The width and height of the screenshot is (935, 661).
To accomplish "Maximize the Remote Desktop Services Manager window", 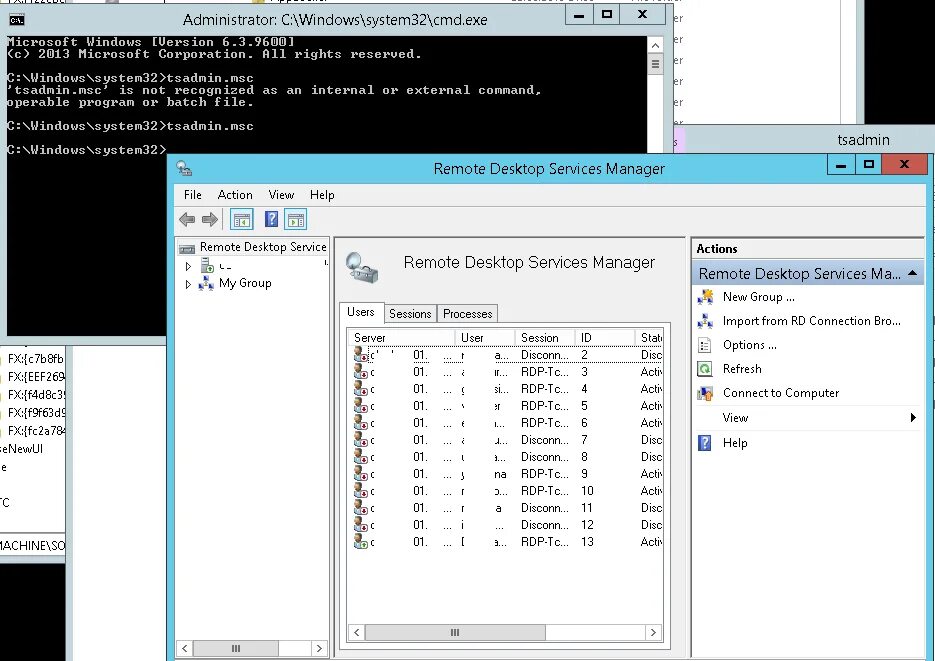I will coord(869,165).
